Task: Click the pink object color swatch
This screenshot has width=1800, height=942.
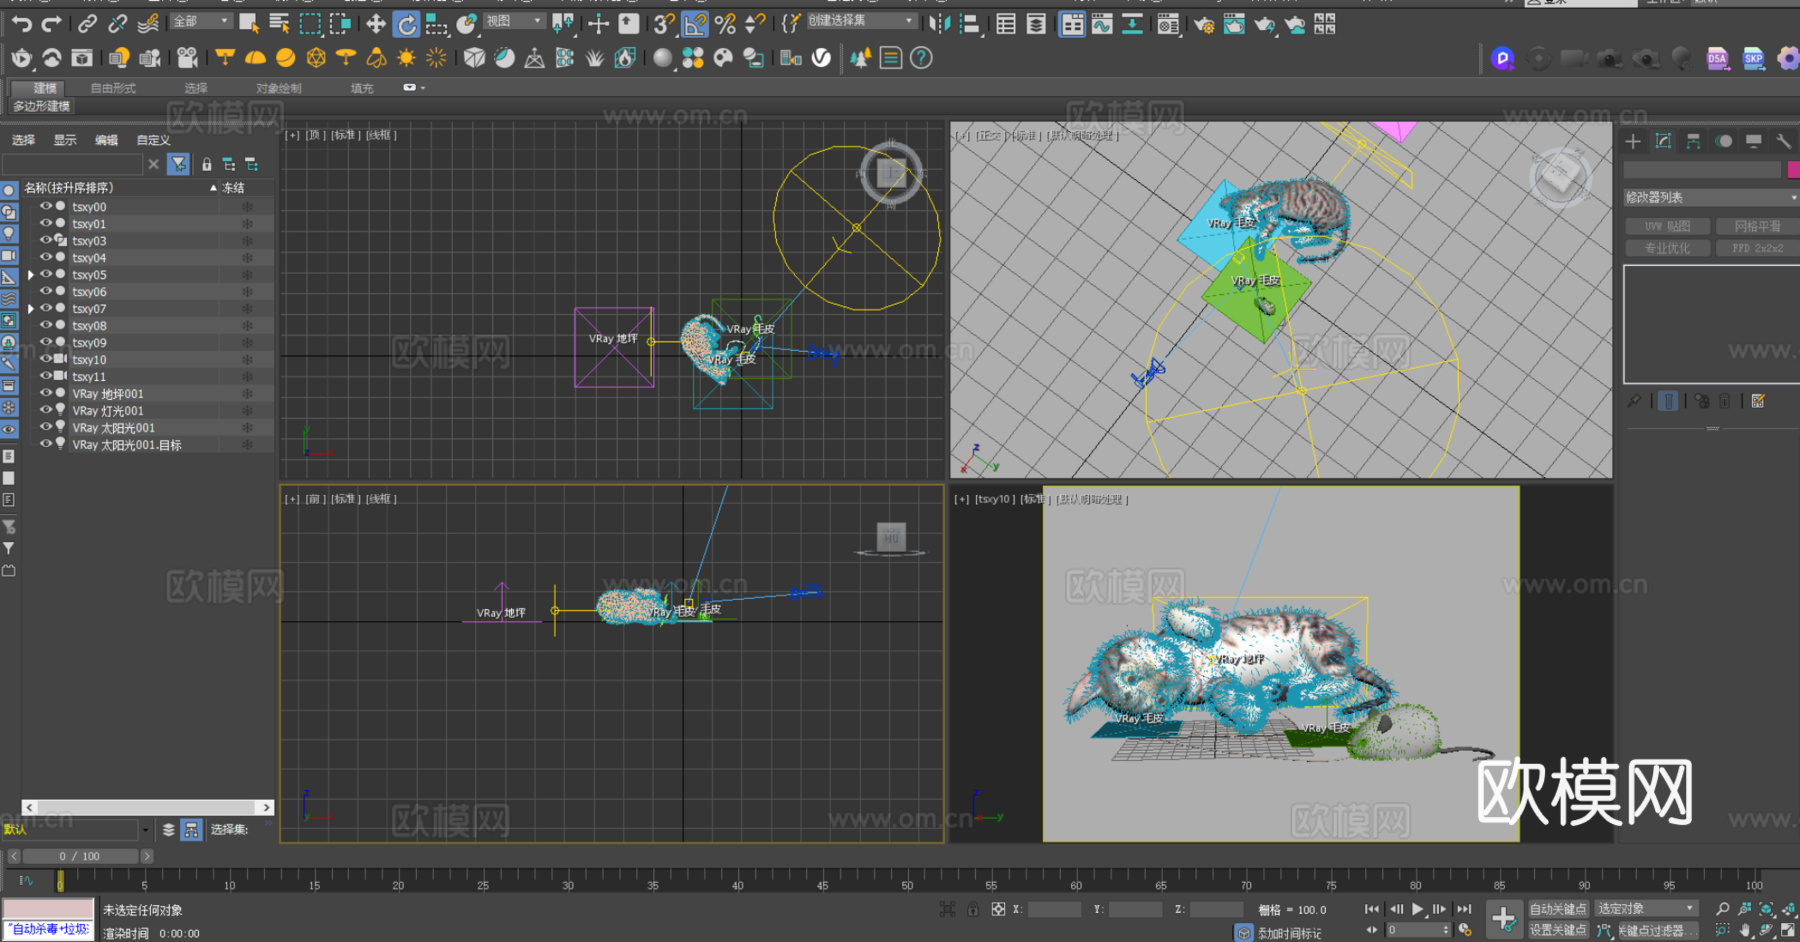Action: [x=1793, y=170]
